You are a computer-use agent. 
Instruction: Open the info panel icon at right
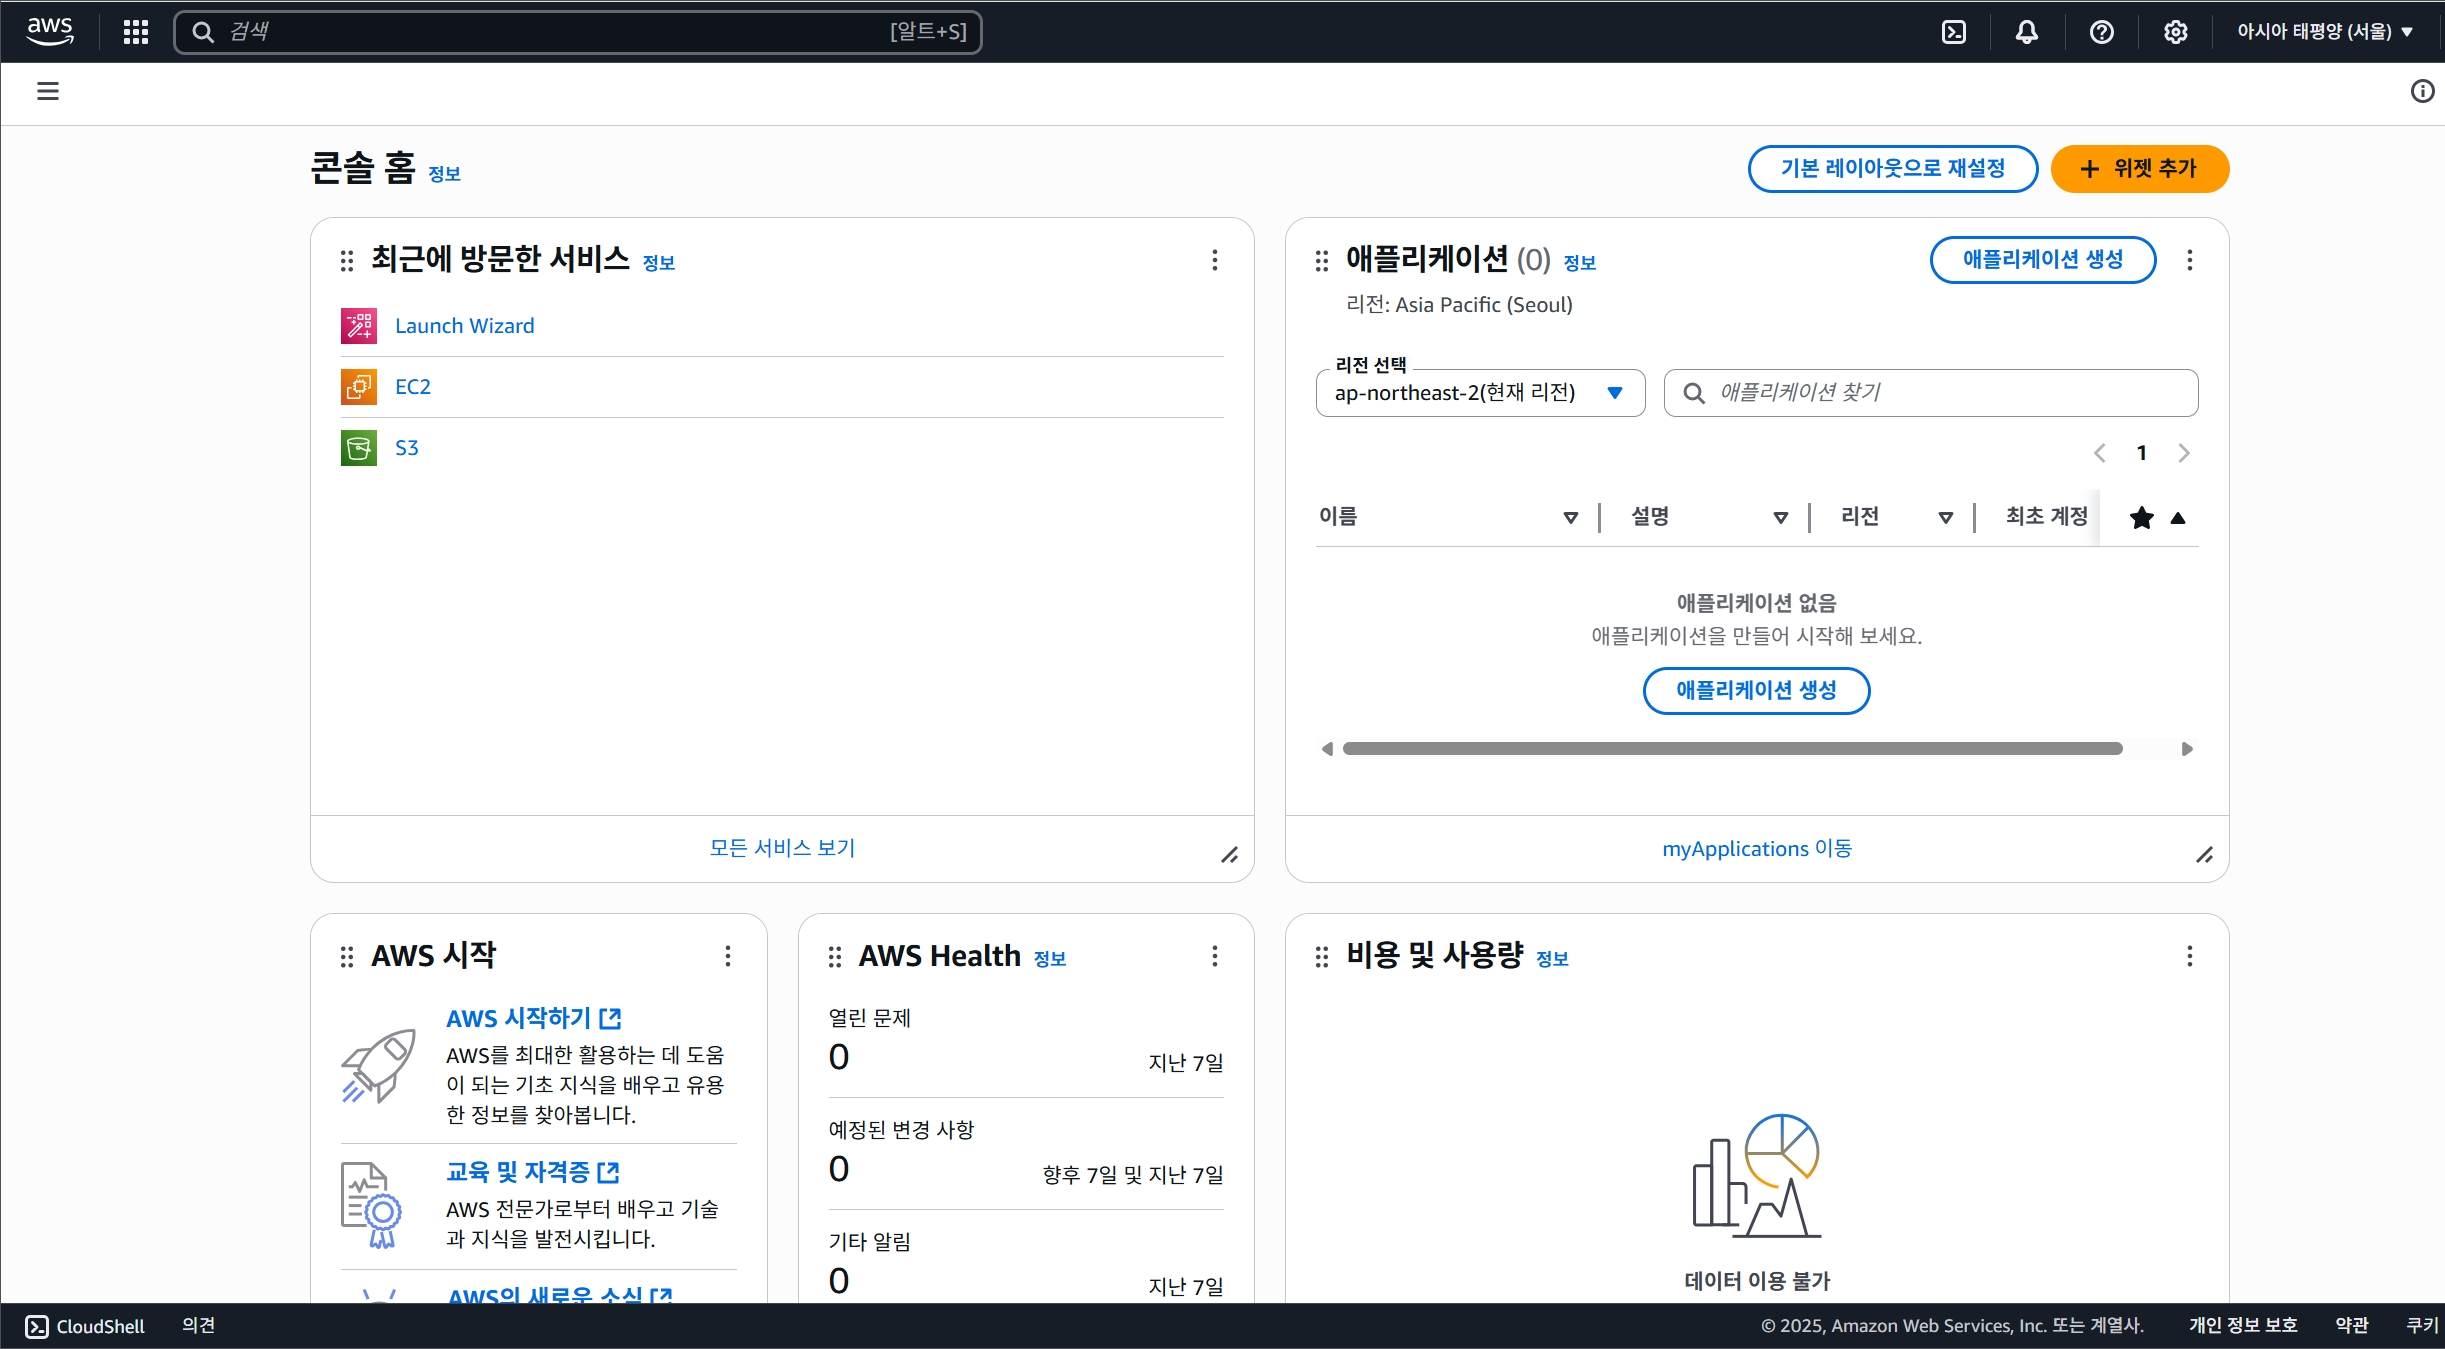pyautogui.click(x=2422, y=92)
